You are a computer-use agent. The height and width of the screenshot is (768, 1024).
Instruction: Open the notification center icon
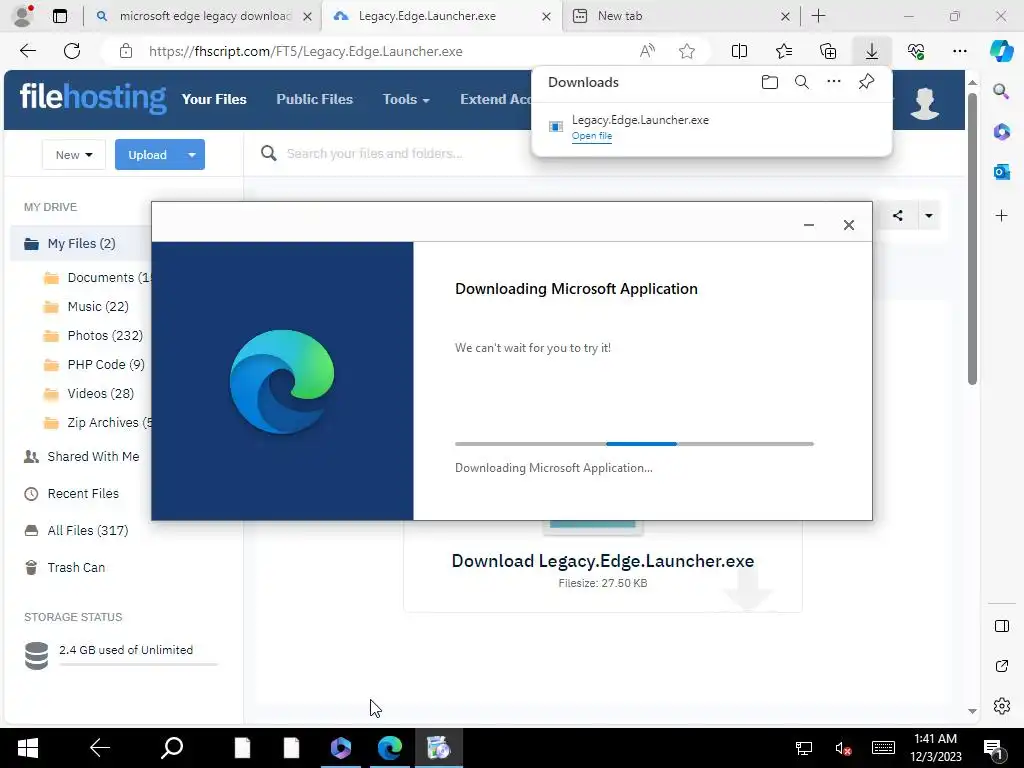(993, 748)
